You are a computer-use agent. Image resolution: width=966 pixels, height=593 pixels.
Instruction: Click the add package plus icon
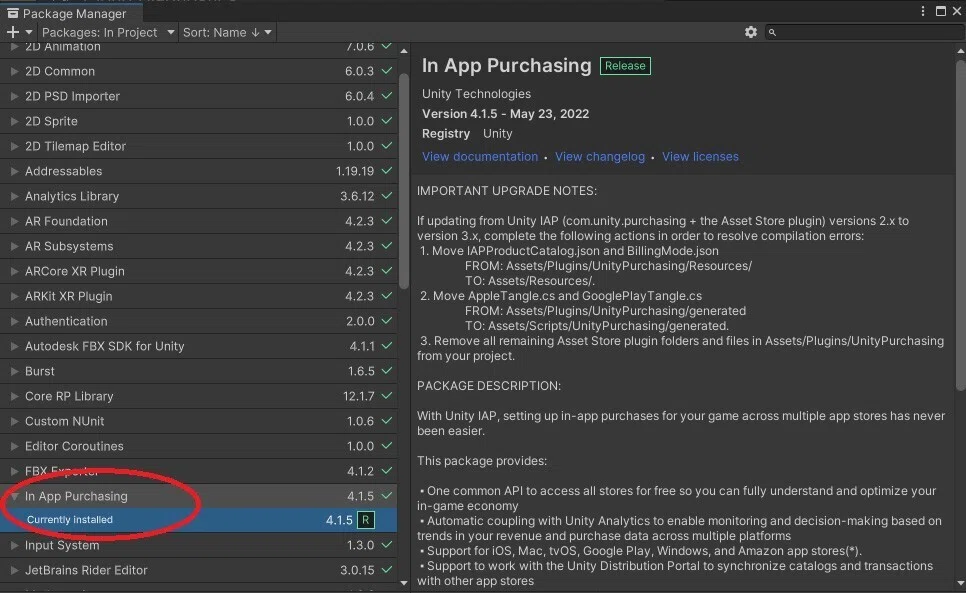point(13,32)
